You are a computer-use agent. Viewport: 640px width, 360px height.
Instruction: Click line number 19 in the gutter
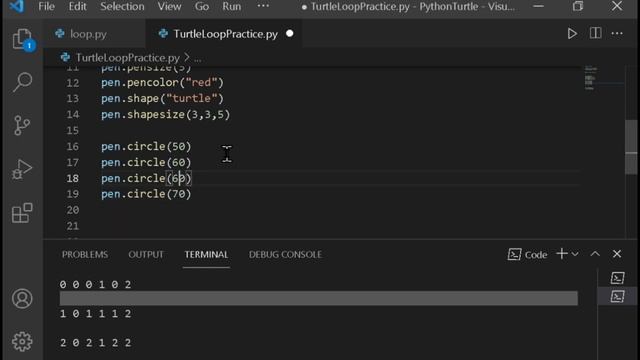(73, 194)
